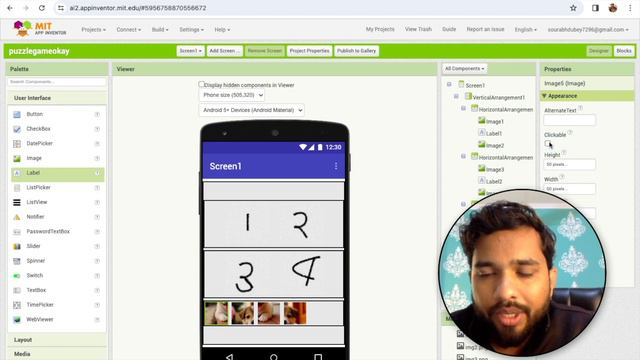Select the TextBox component icon
Screen dimensions: 640x360
[17, 290]
